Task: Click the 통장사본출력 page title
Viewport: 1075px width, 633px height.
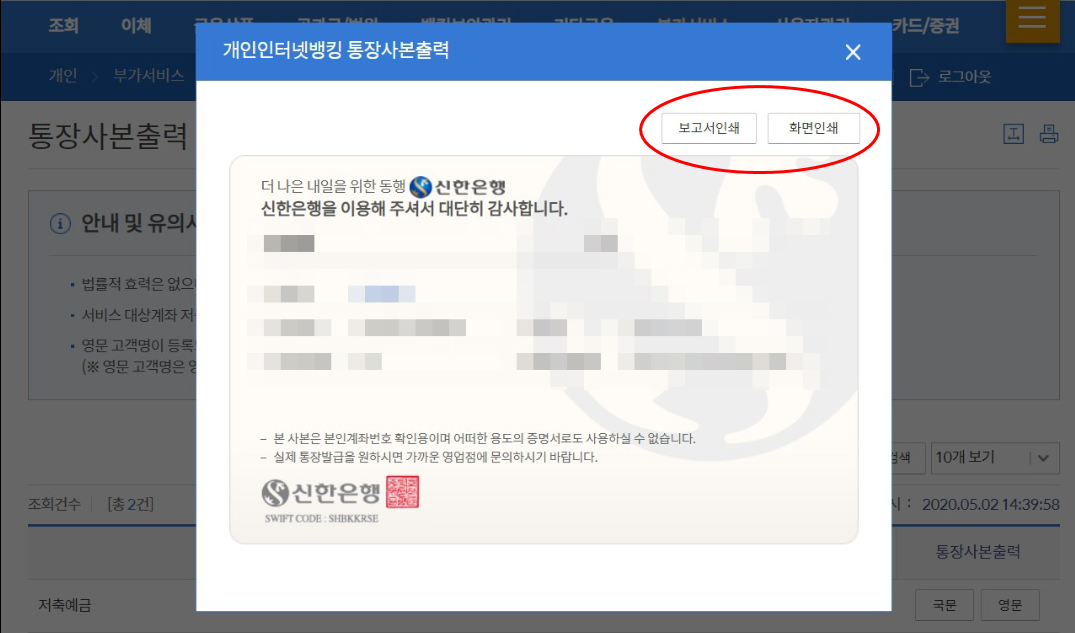Action: (108, 136)
